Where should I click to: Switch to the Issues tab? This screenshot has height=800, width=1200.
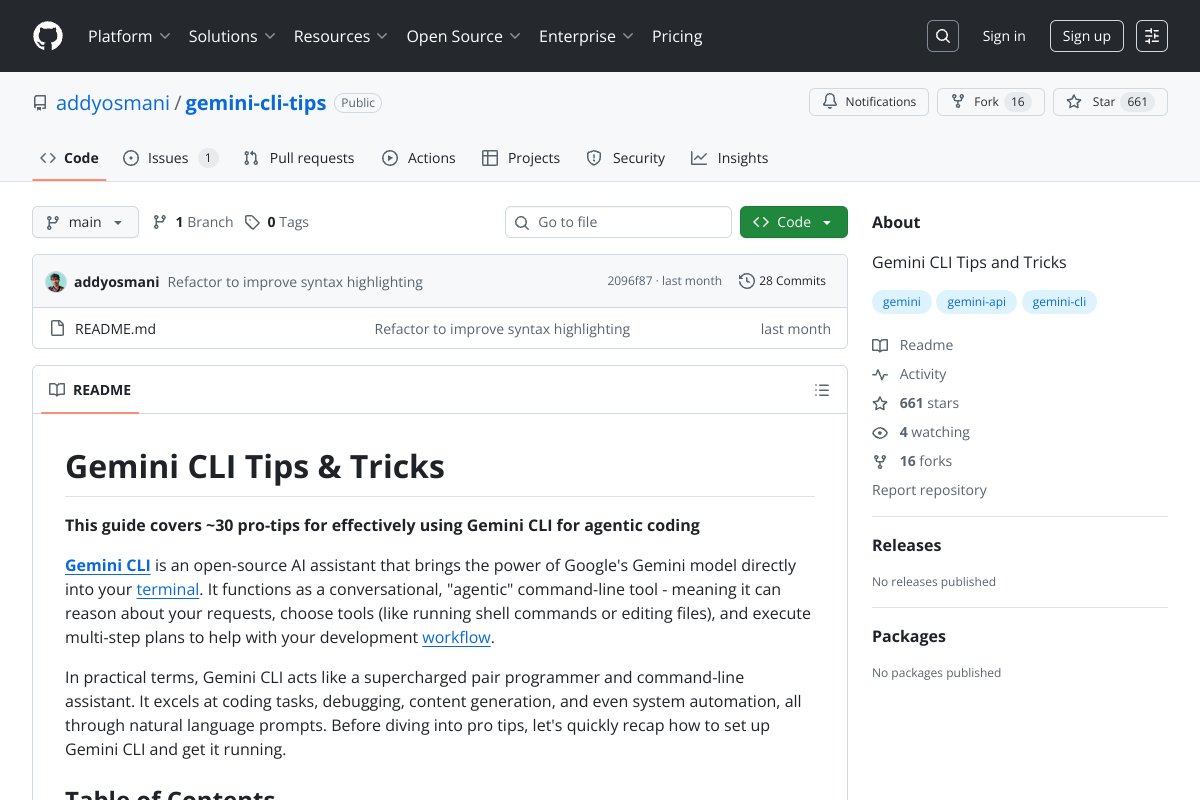click(x=170, y=158)
